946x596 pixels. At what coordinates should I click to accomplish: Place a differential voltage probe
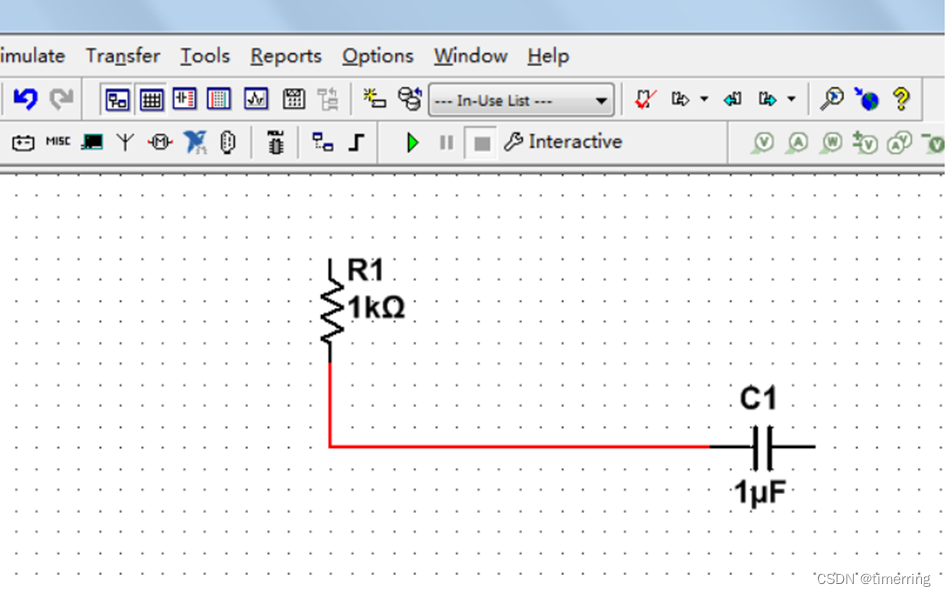click(x=865, y=143)
